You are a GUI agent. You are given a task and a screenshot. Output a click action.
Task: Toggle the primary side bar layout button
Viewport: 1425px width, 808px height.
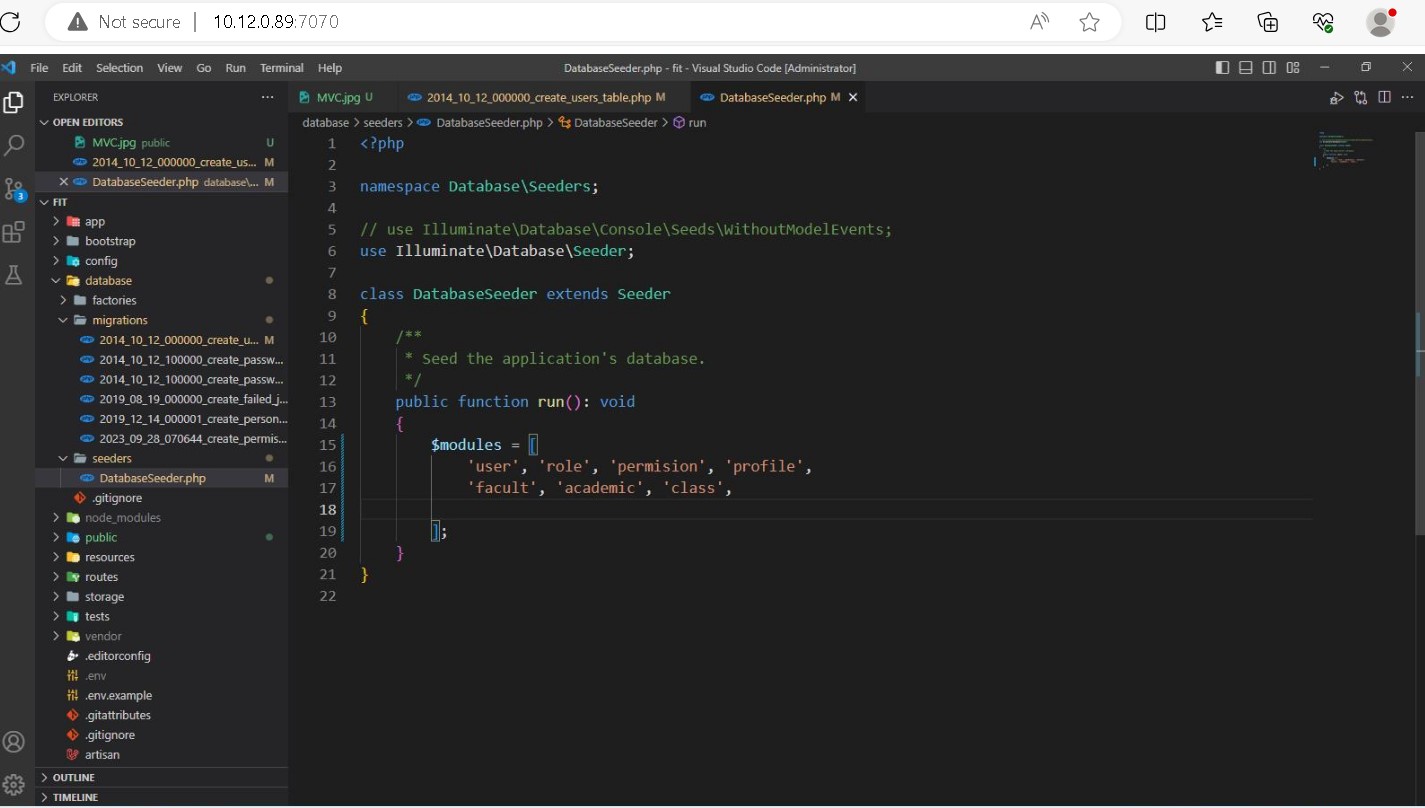[x=1222, y=68]
